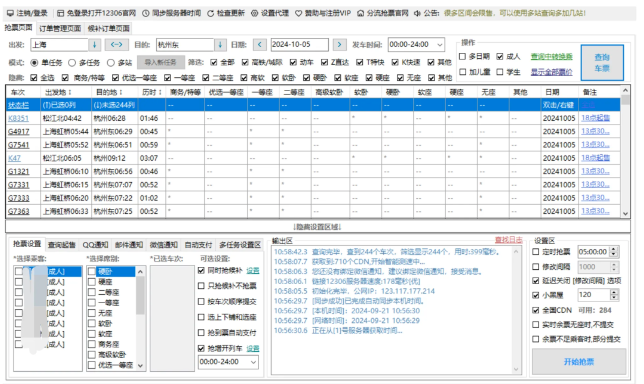The height and width of the screenshot is (384, 644).
Task: Switch to 订单管理页面 tab
Action: (60, 28)
